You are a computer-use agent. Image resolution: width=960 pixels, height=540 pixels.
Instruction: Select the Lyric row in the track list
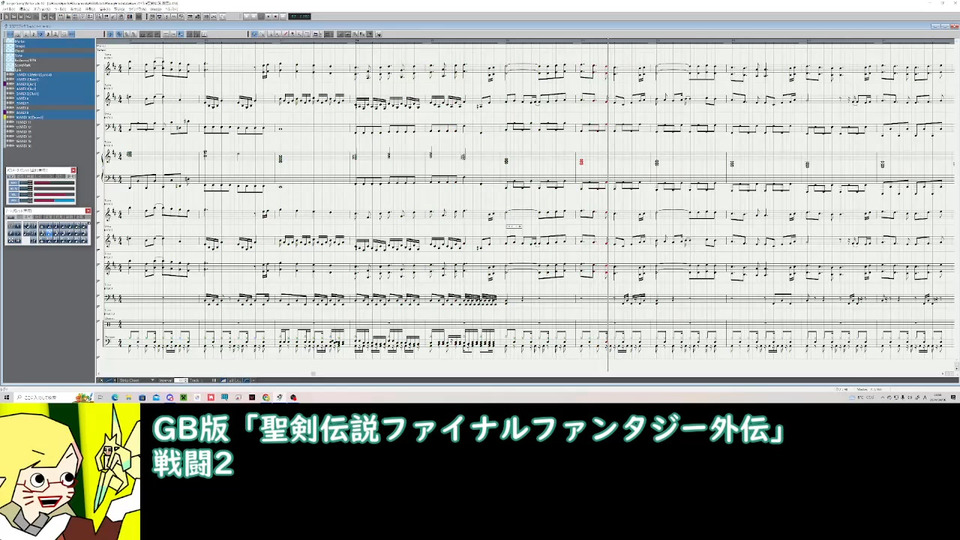(x=50, y=70)
